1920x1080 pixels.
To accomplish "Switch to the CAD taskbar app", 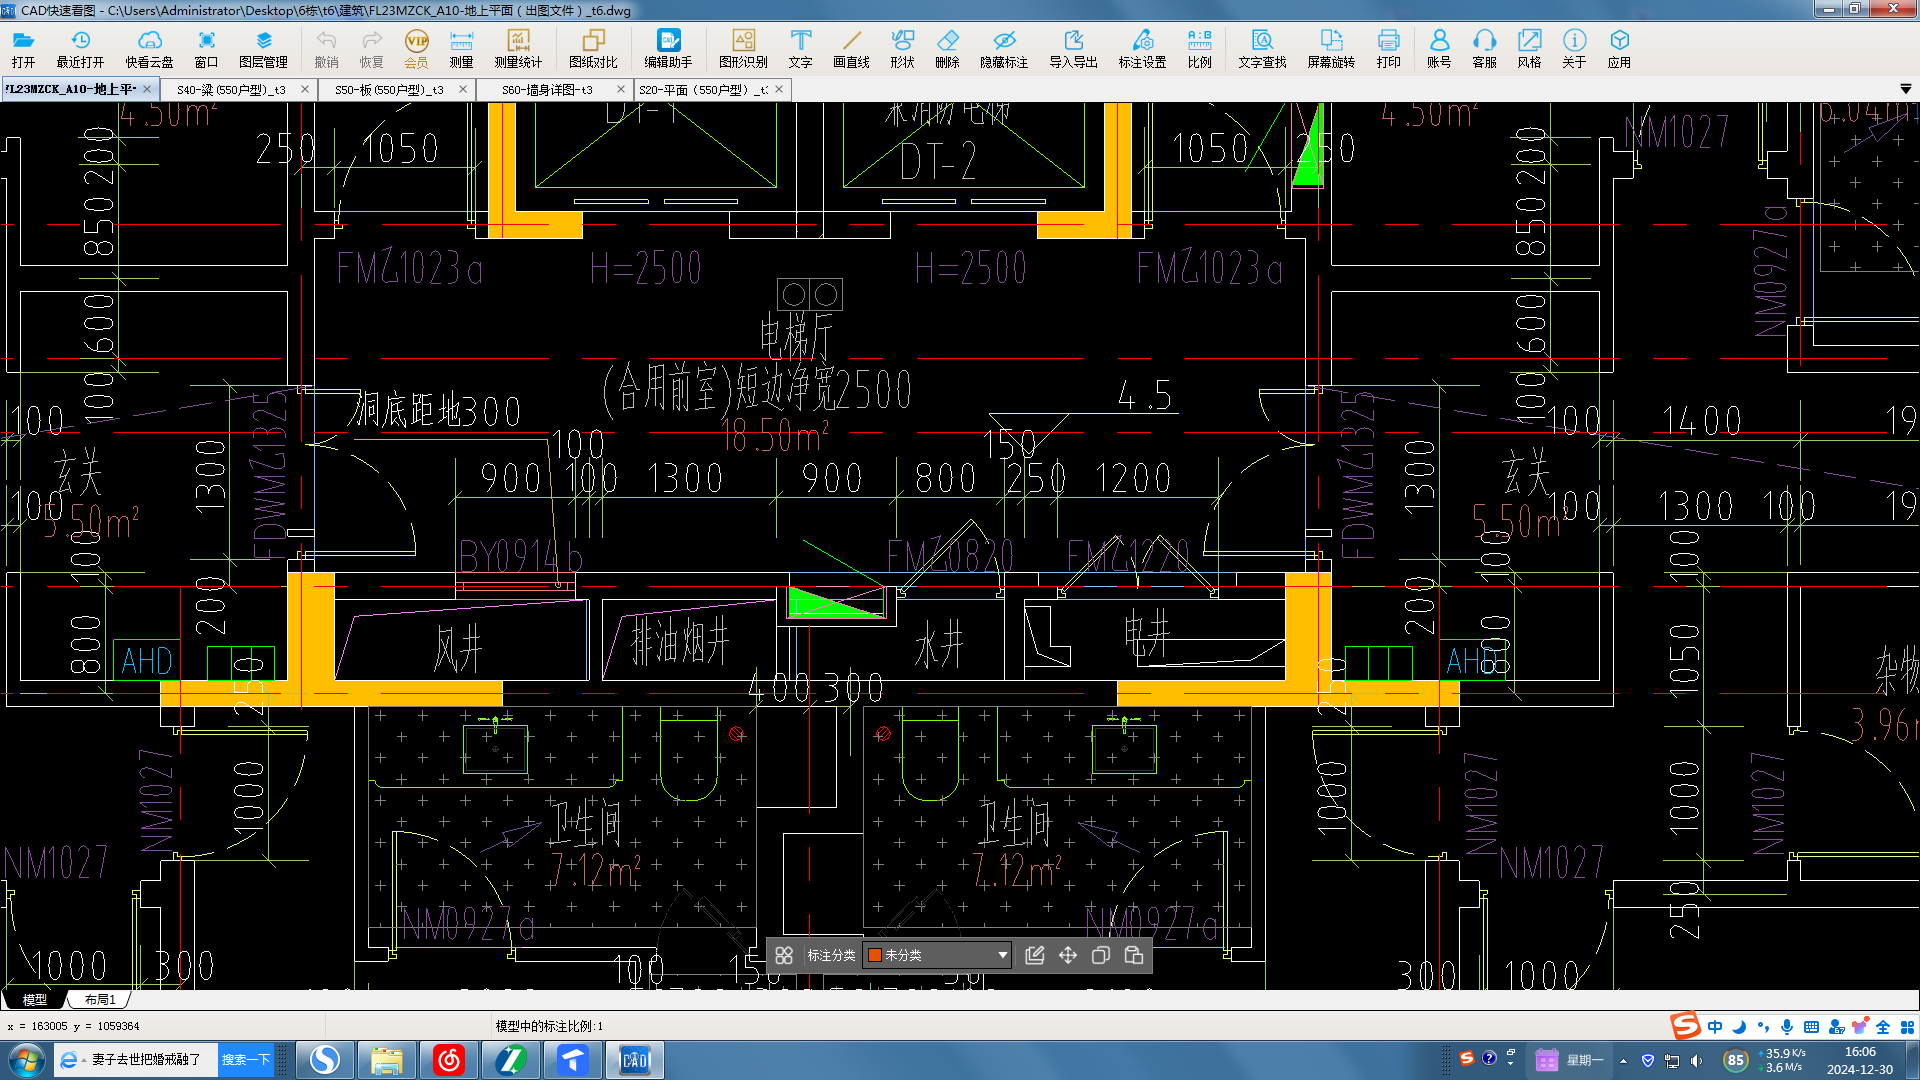I will pos(635,1060).
